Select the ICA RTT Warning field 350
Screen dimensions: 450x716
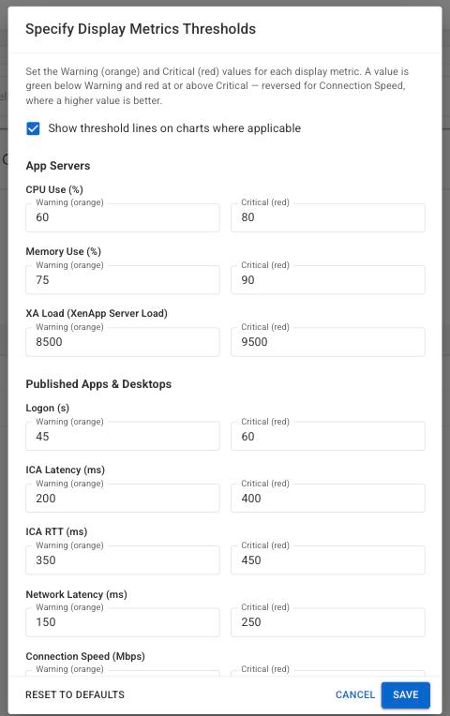122,560
